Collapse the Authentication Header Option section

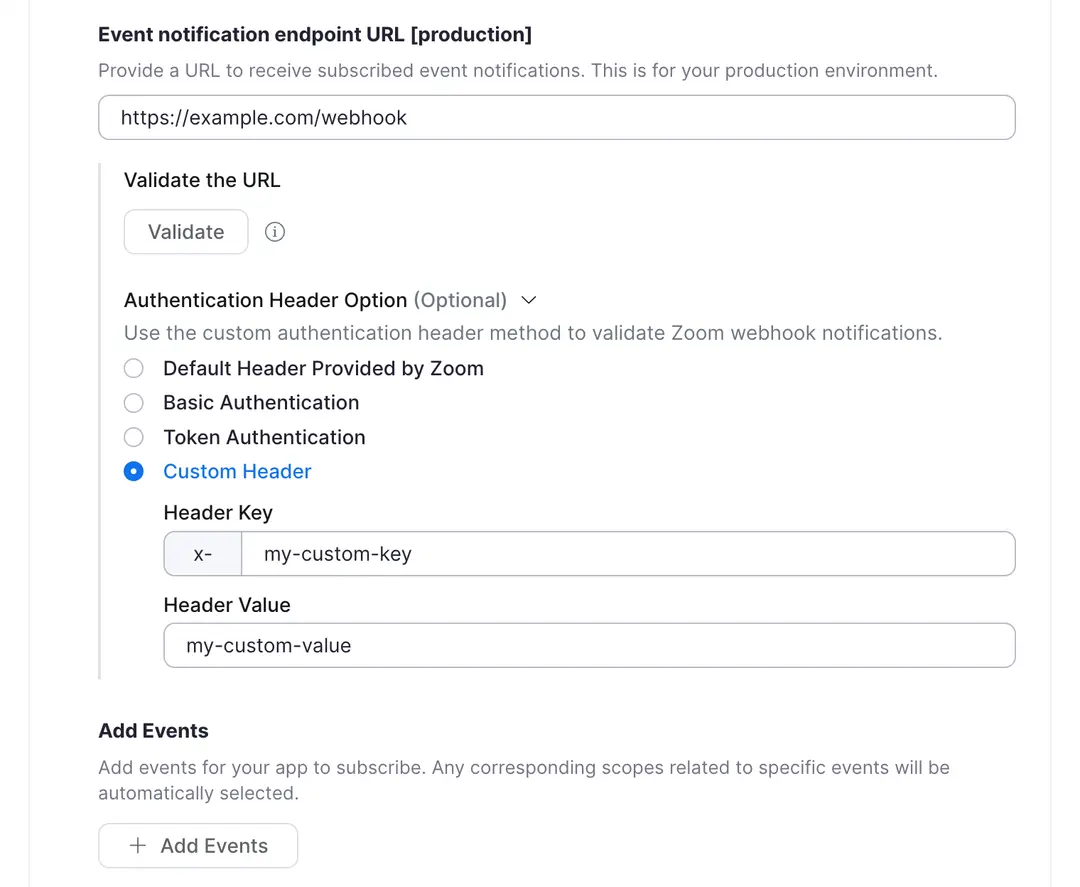(x=529, y=300)
